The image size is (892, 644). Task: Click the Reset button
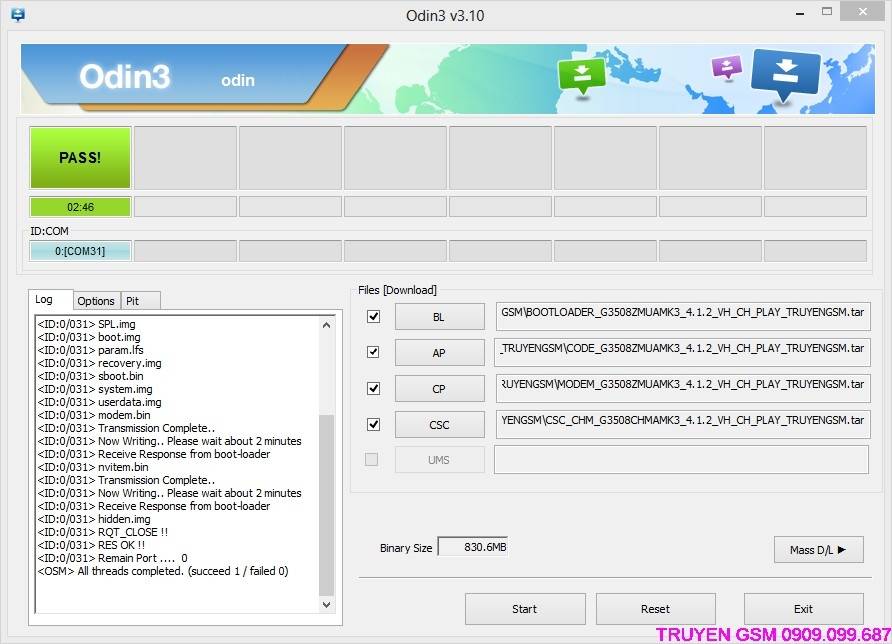(x=656, y=609)
